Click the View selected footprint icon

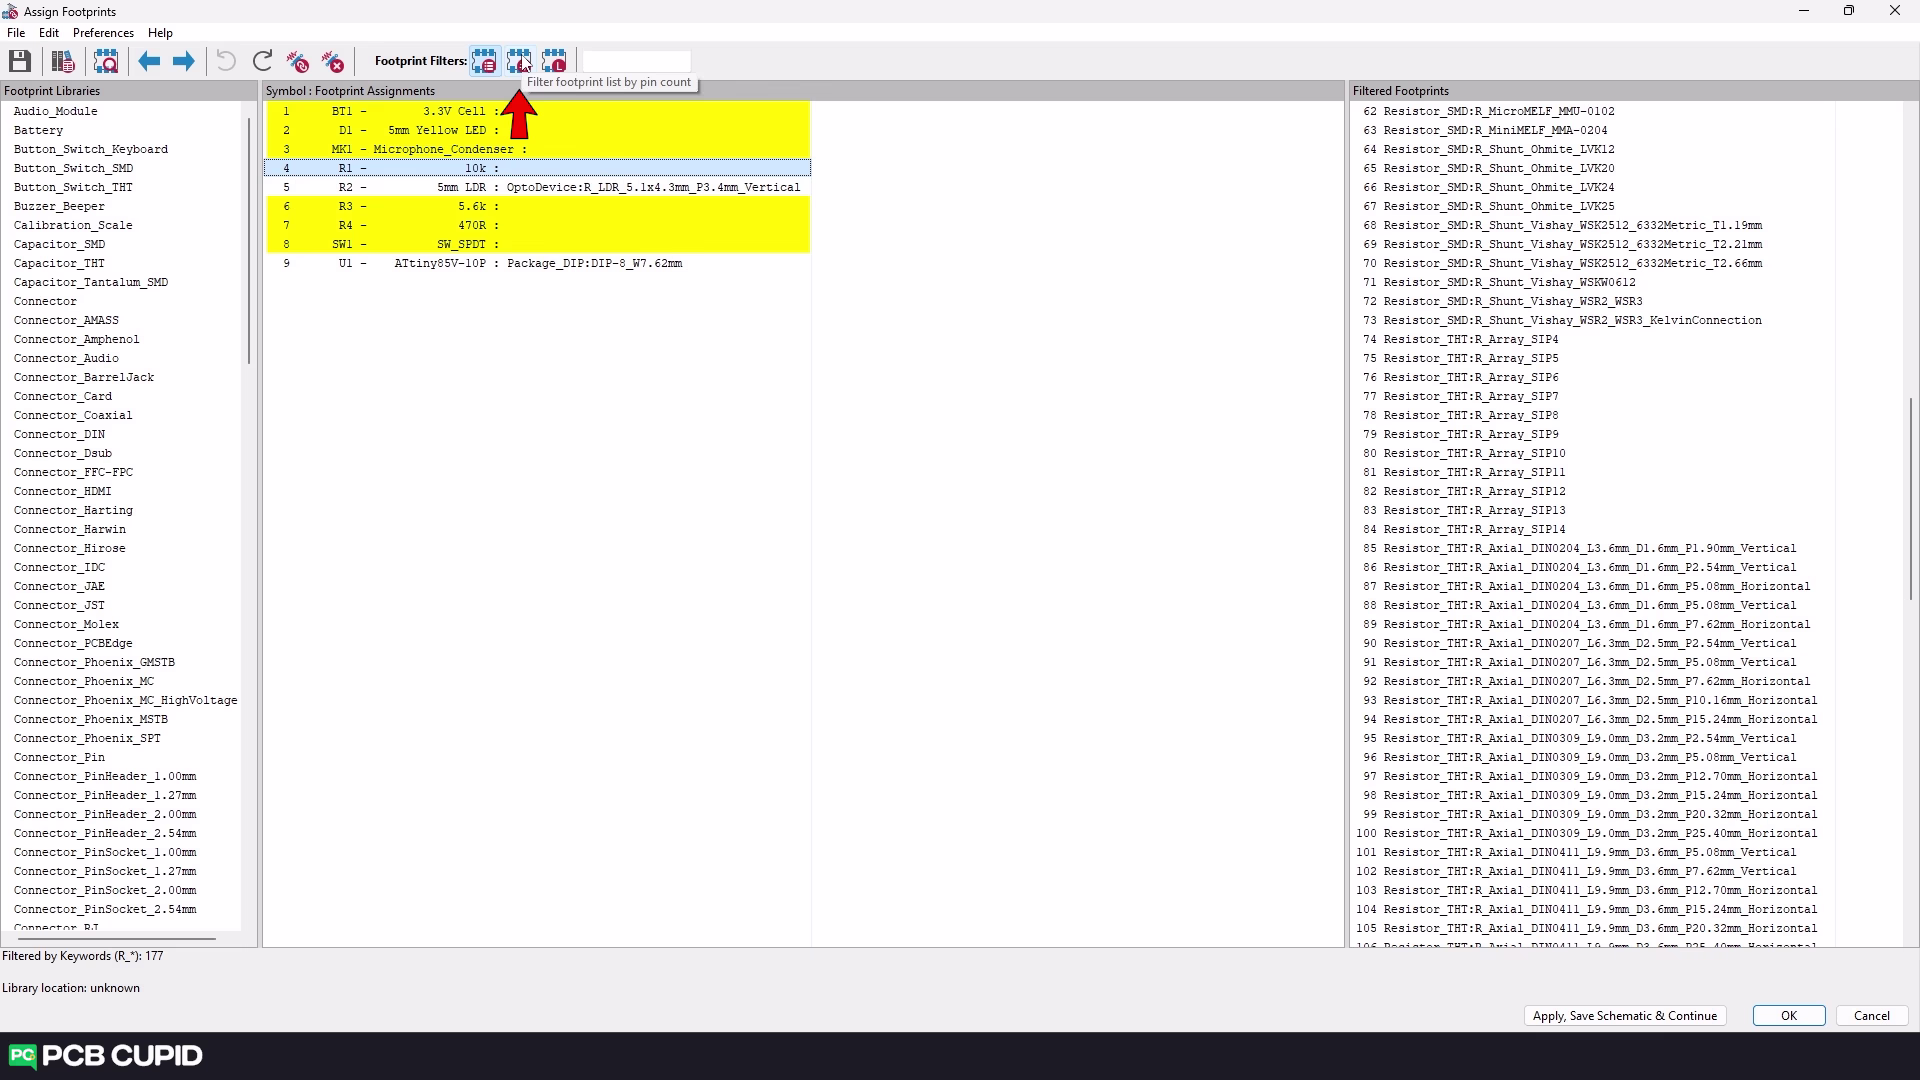(x=106, y=61)
